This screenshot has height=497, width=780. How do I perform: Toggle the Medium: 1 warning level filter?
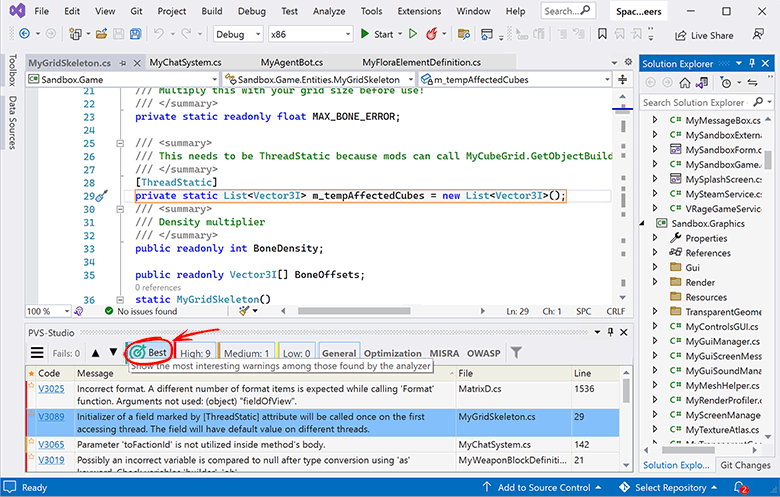(x=246, y=353)
